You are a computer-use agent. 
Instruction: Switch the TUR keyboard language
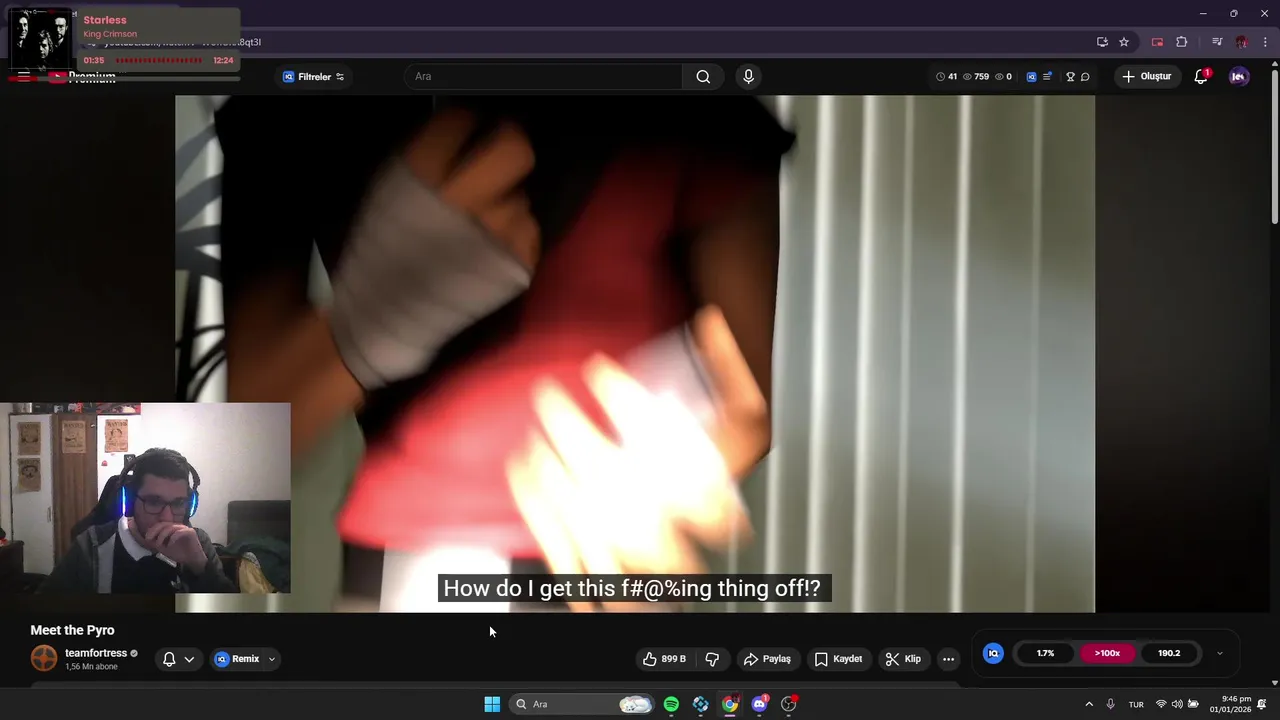(x=1136, y=704)
